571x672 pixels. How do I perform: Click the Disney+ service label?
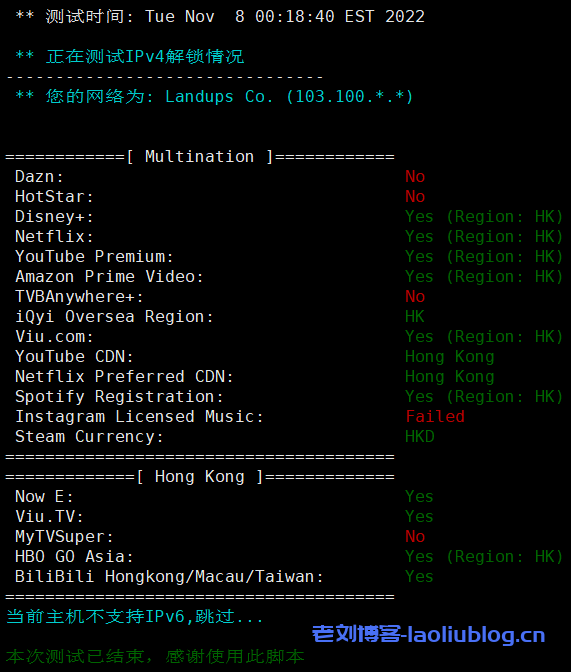point(54,217)
